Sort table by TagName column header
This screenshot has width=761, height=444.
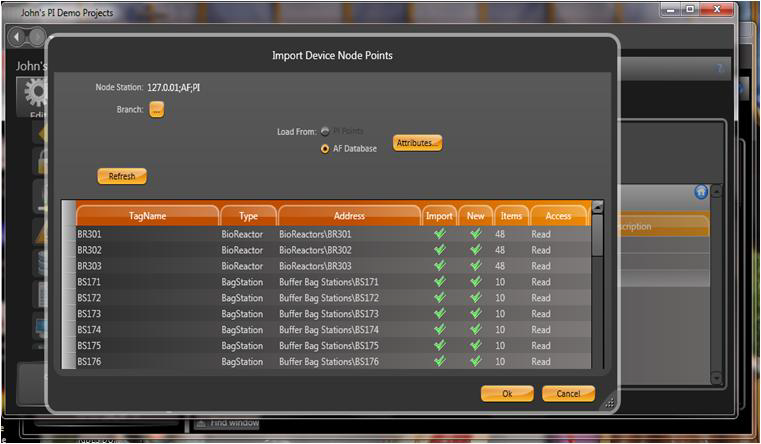147,216
